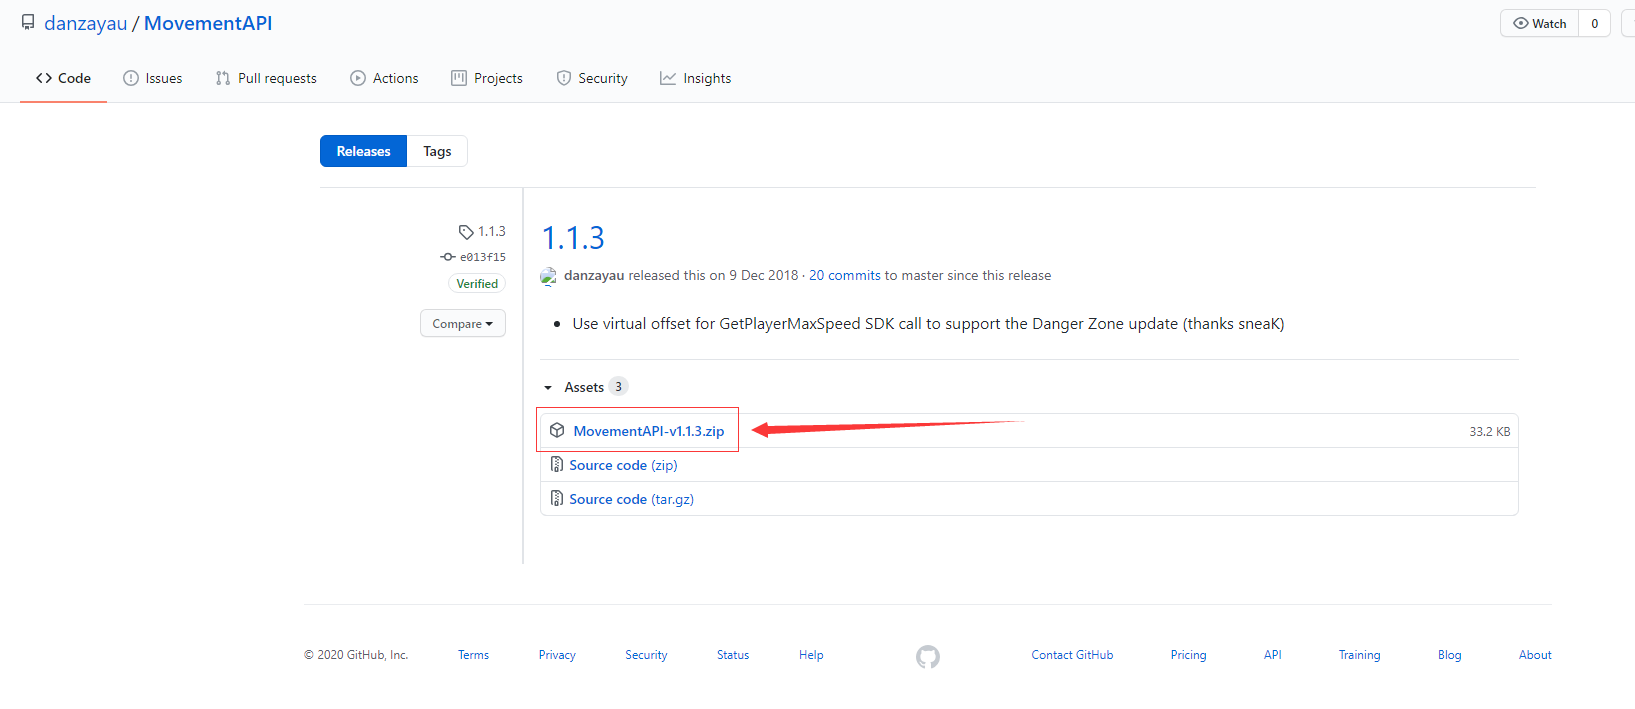Click the repository icon beside danzayau
The height and width of the screenshot is (709, 1635).
(x=28, y=23)
